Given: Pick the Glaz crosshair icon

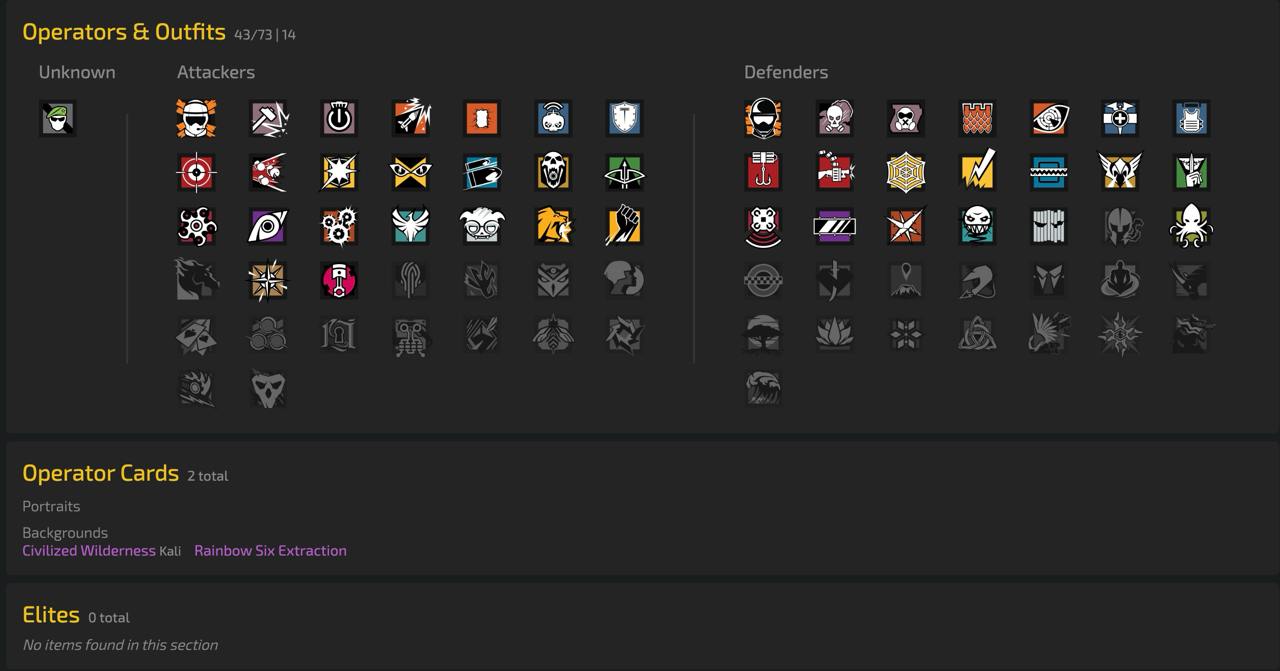Looking at the screenshot, I should point(196,172).
